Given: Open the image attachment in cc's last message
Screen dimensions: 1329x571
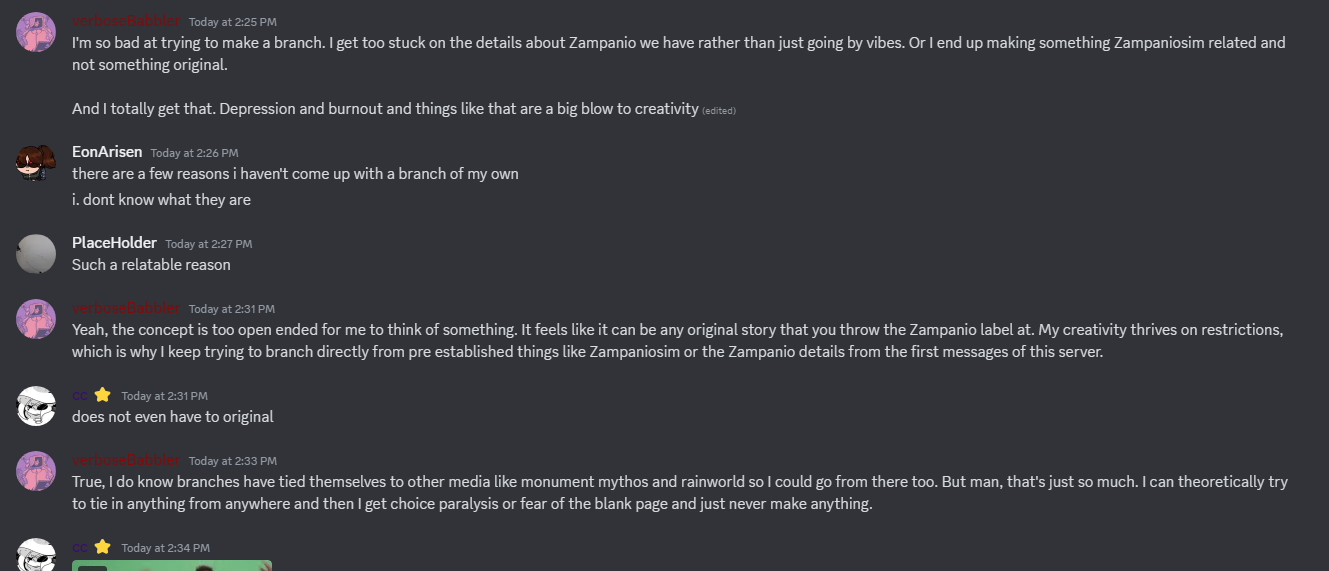Looking at the screenshot, I should (172, 565).
